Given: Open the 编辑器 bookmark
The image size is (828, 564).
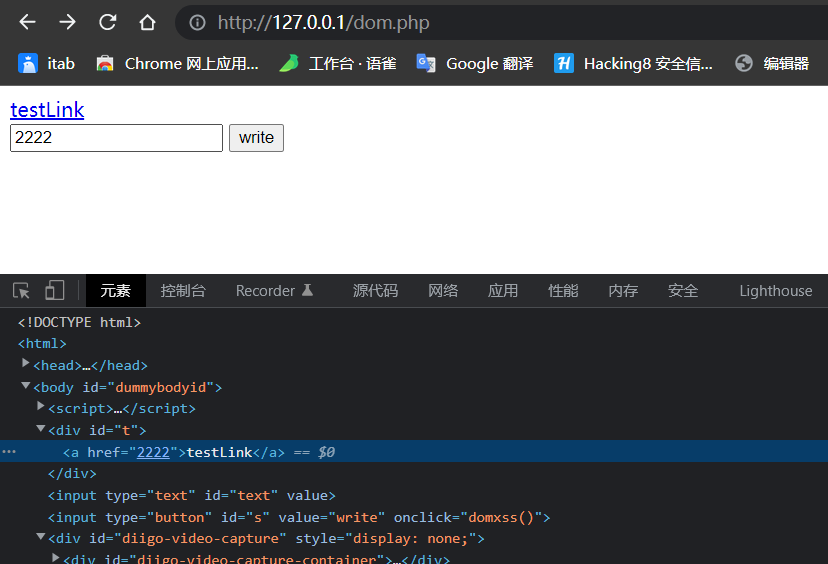Looking at the screenshot, I should [772, 63].
